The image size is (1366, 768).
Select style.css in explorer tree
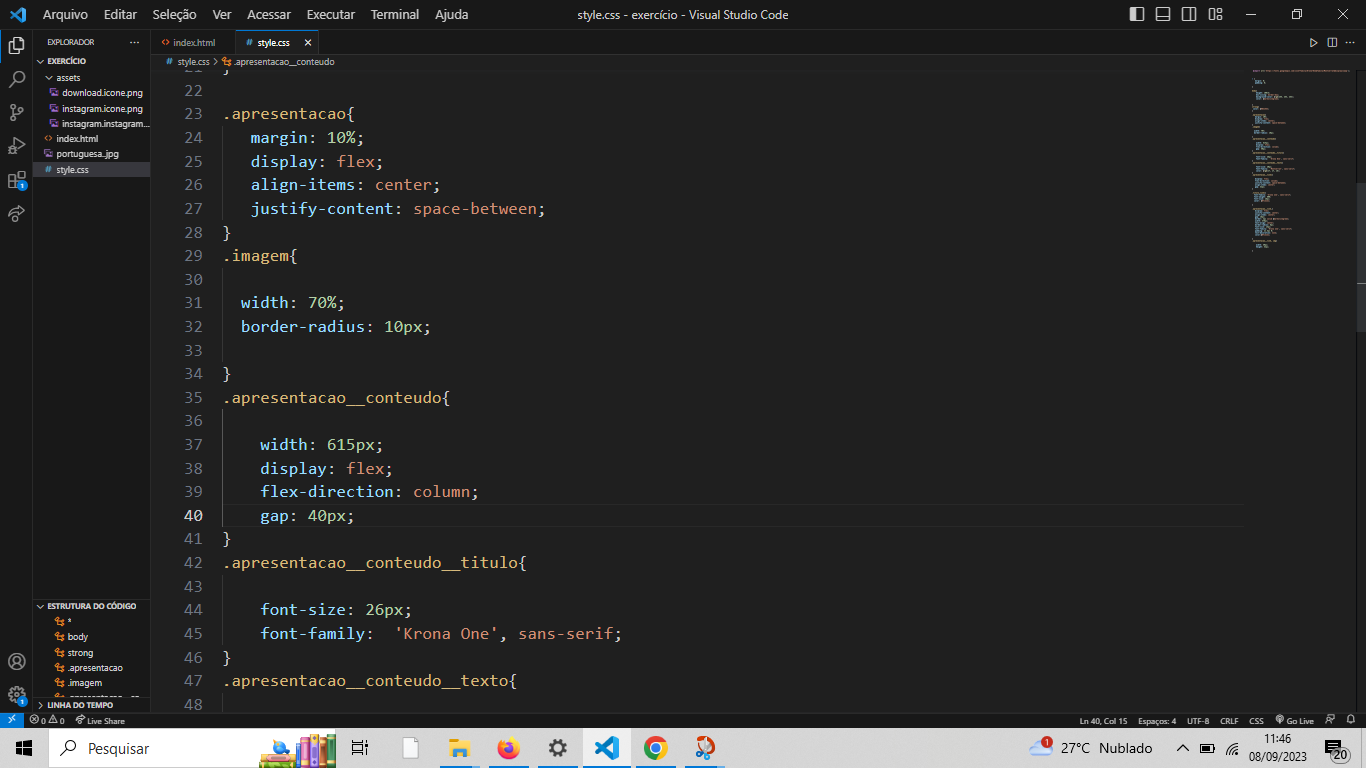pos(91,170)
